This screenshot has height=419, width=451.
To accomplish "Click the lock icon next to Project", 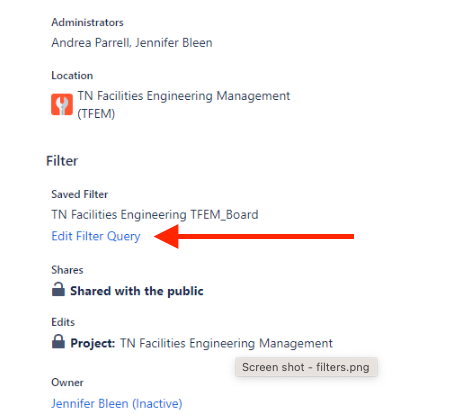I will [x=58, y=341].
